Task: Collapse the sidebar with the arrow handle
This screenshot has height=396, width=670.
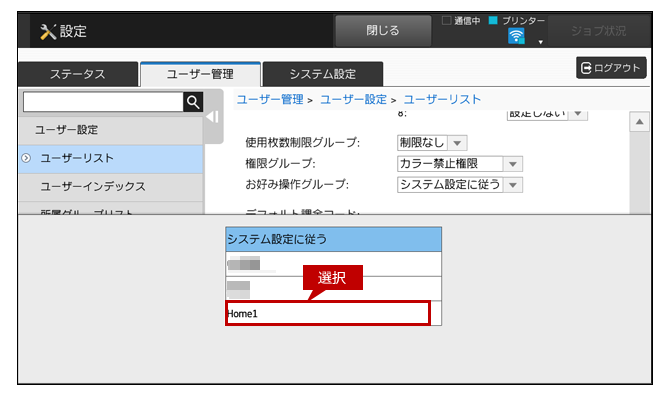Action: [212, 117]
